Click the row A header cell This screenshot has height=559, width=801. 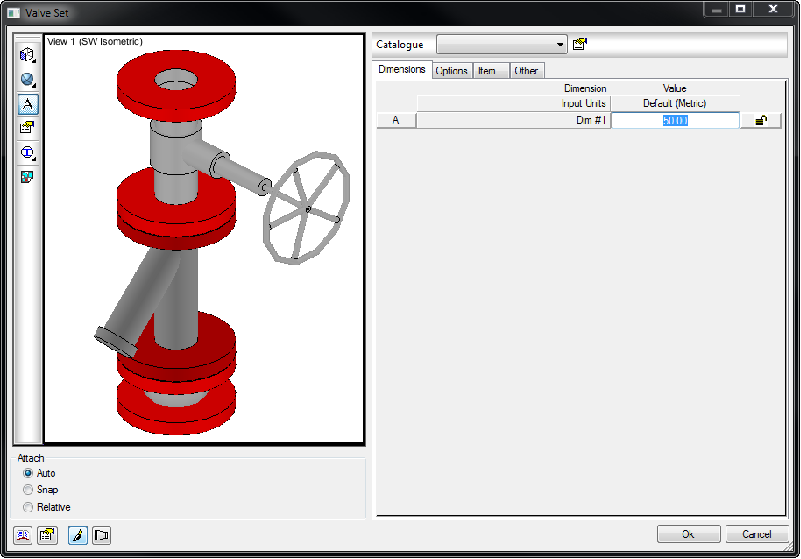396,120
